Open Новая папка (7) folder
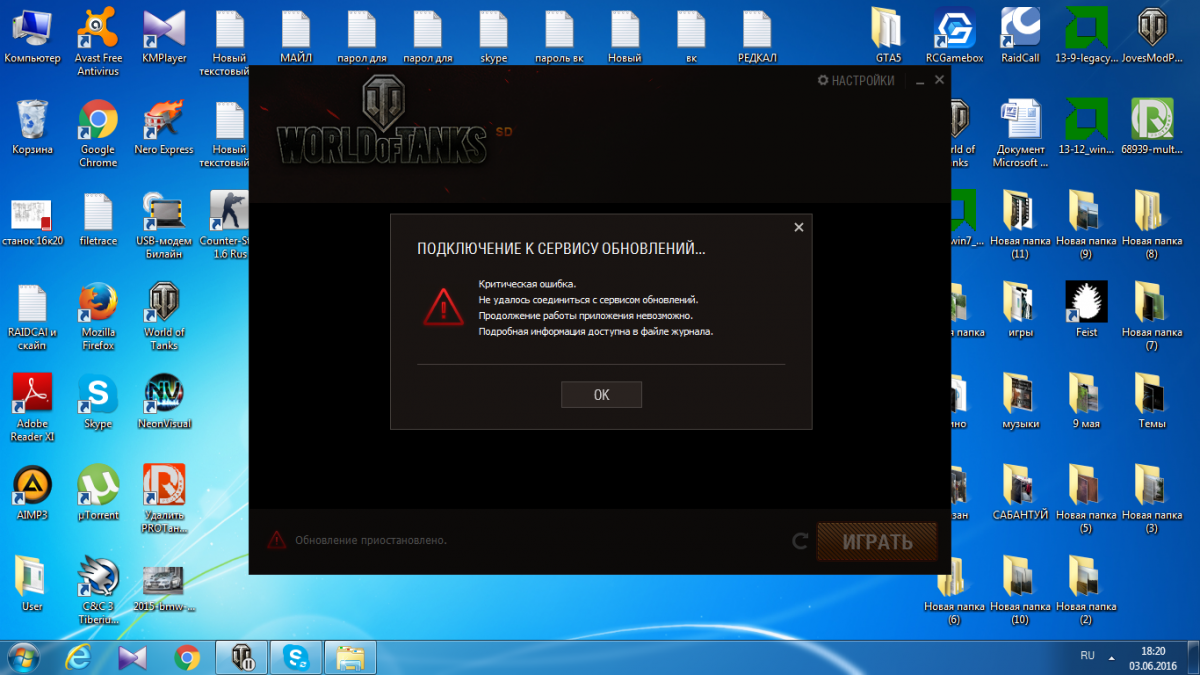 1152,317
